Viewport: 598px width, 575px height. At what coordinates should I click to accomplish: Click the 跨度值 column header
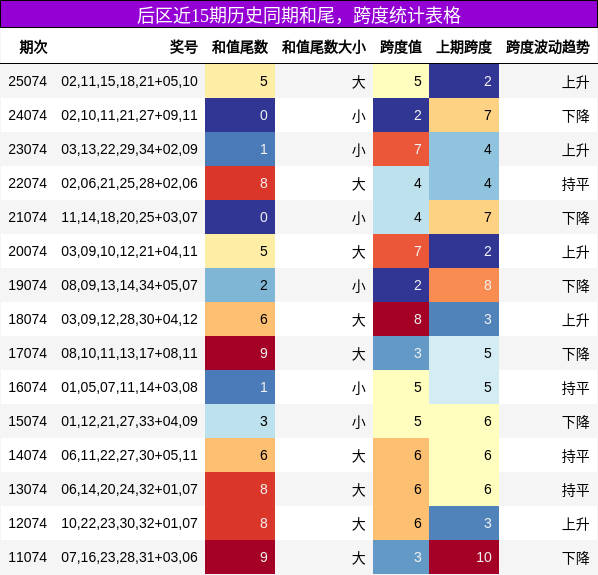(x=401, y=47)
